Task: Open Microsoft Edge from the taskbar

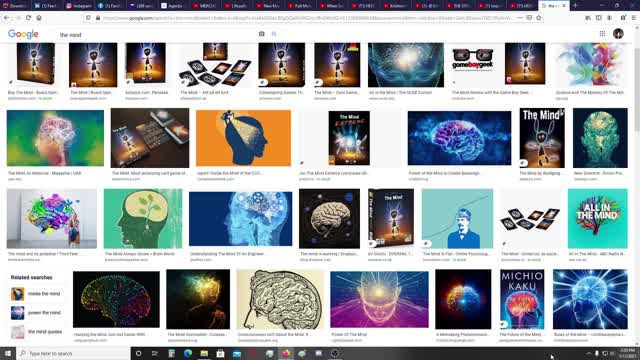Action: 188,353
